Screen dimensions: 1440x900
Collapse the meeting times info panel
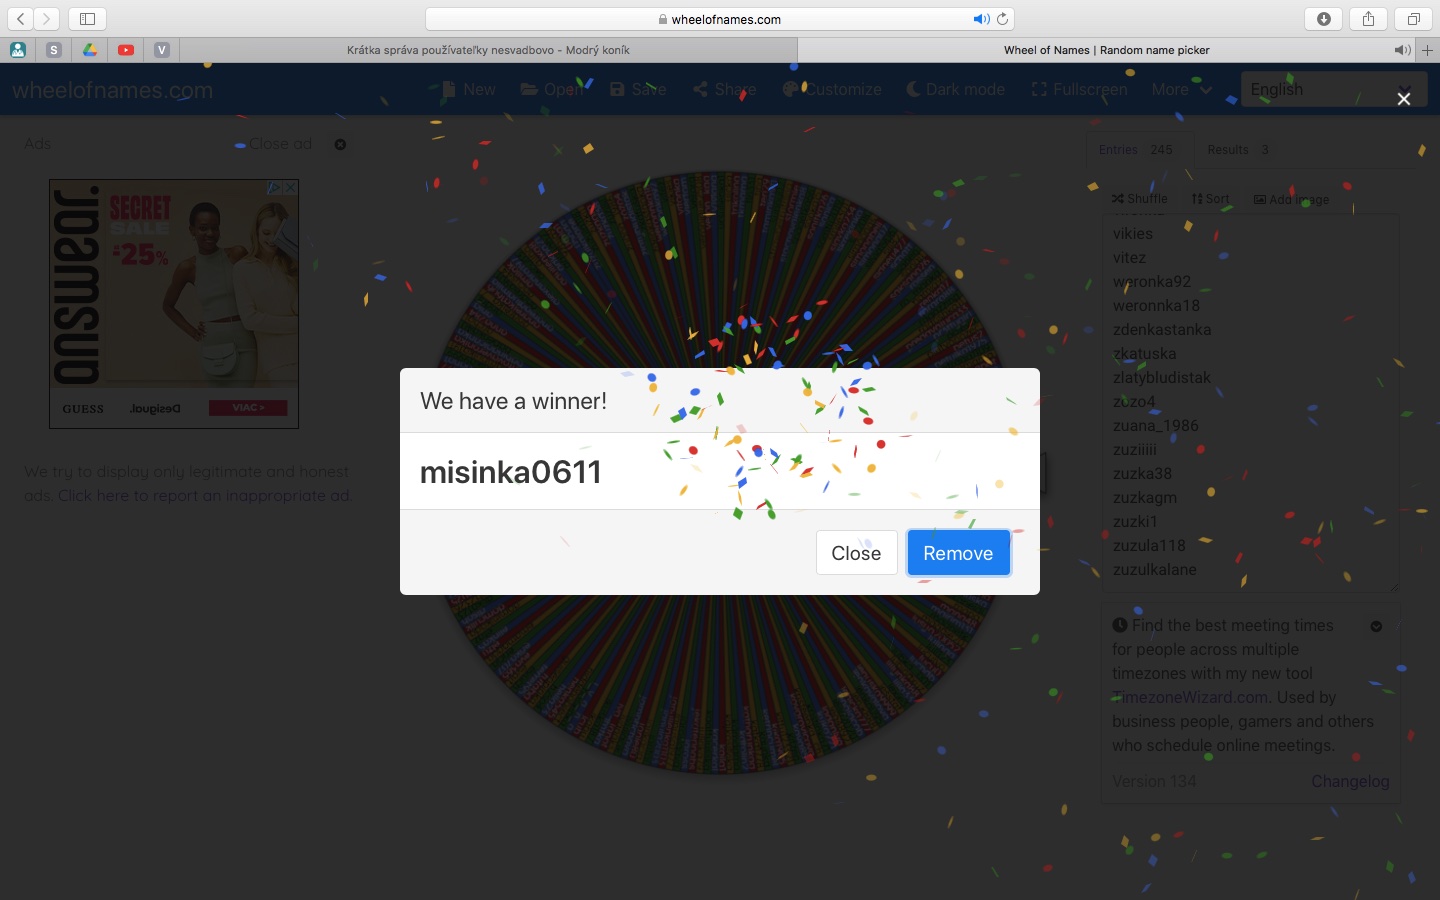[x=1376, y=626]
